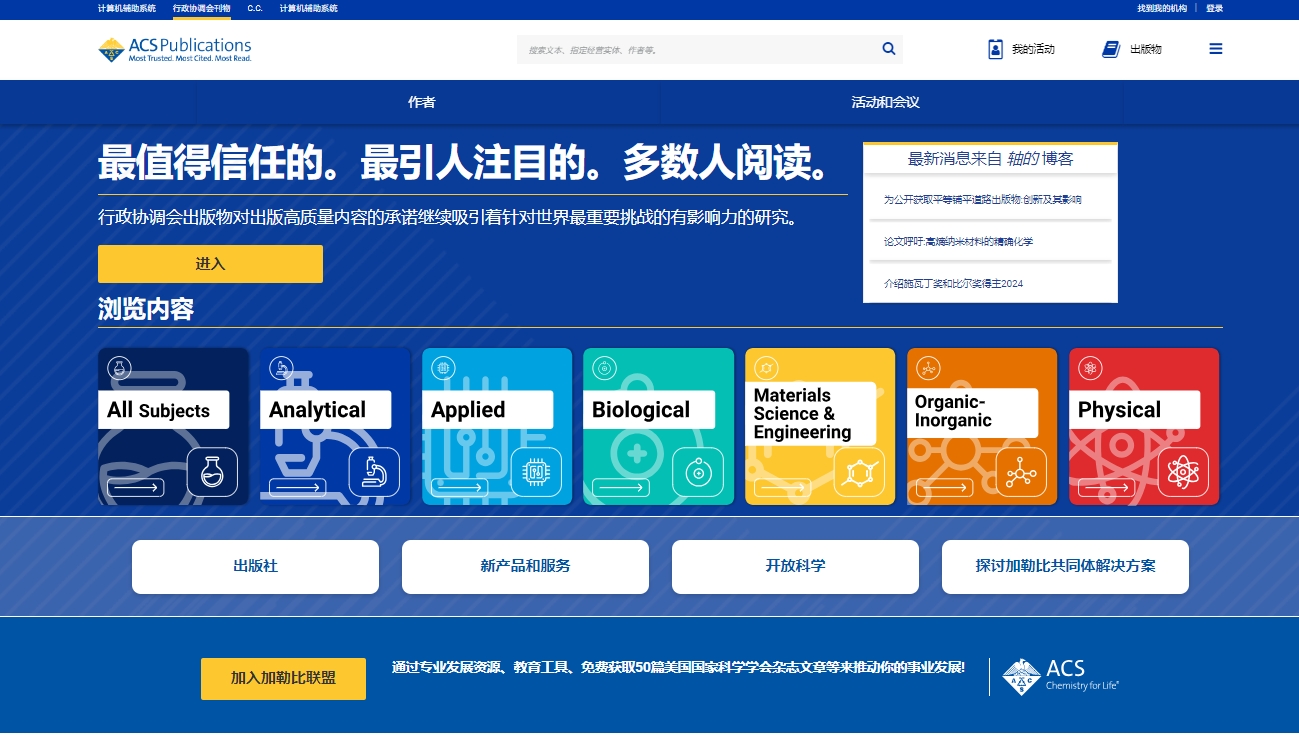The height and width of the screenshot is (743, 1299).
Task: Click the microscope icon on Analytical card
Action: pyautogui.click(x=374, y=472)
